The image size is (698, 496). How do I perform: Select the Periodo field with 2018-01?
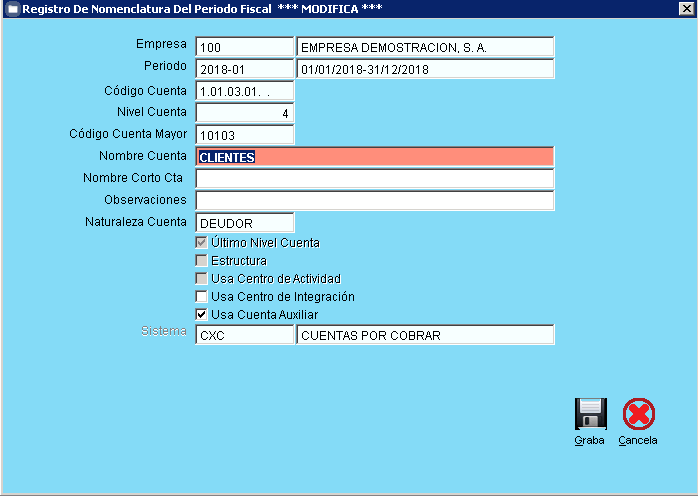point(244,69)
